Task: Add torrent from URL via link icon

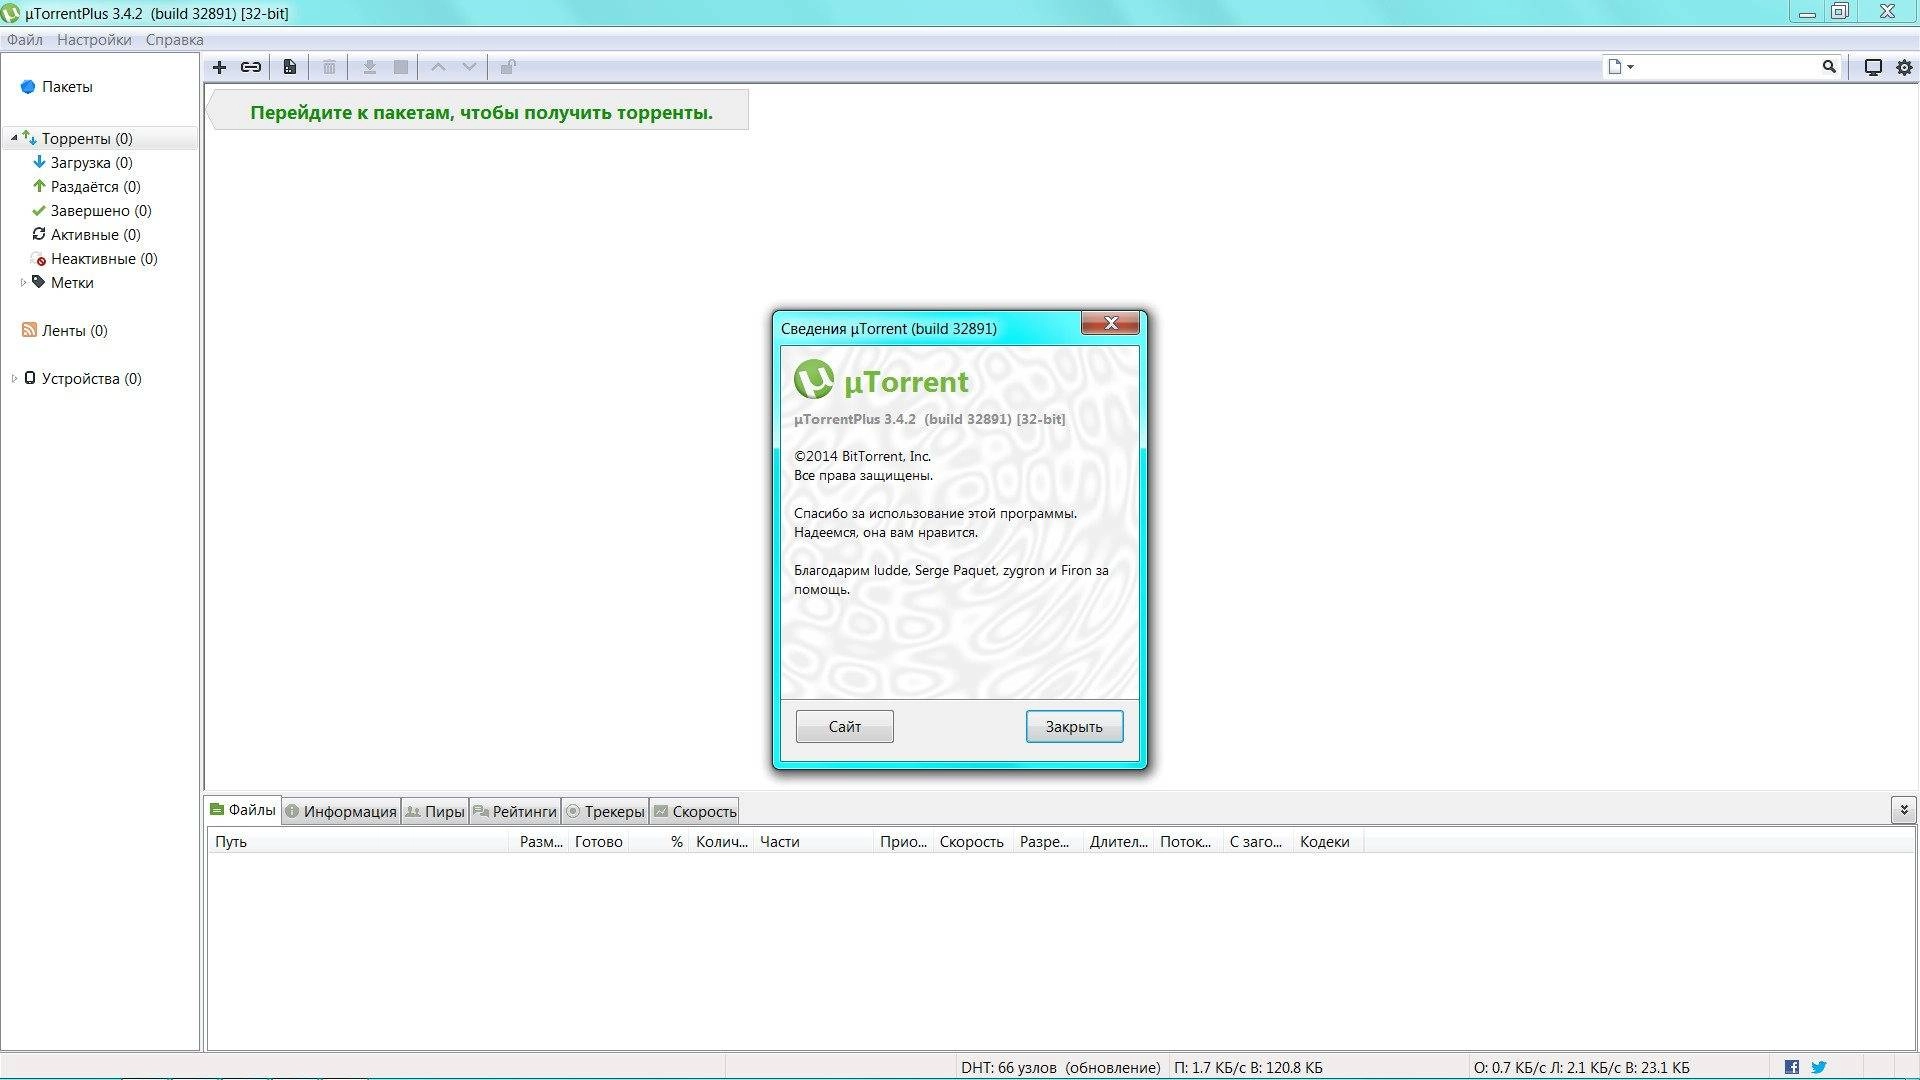Action: coord(250,66)
